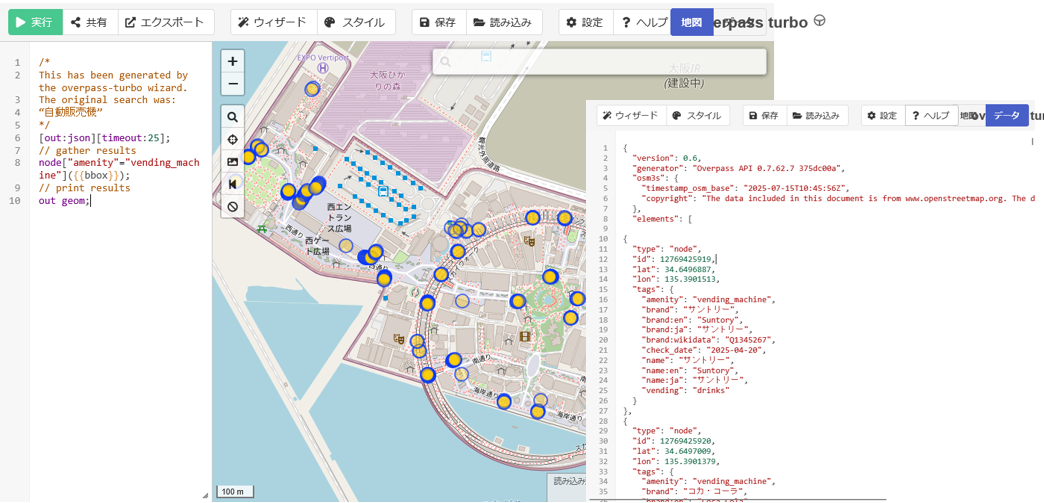The height and width of the screenshot is (503, 1044).
Task: Open the 共有 share option
Action: [x=91, y=22]
